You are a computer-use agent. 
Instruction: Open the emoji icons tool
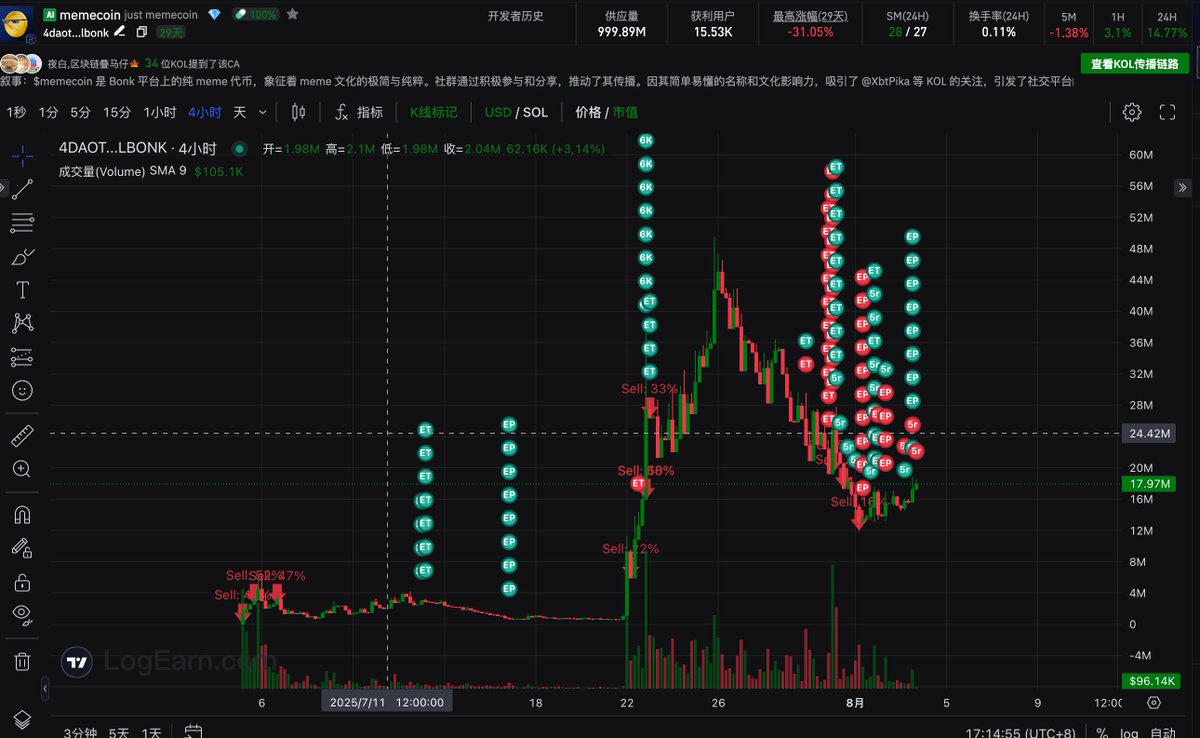[x=22, y=390]
